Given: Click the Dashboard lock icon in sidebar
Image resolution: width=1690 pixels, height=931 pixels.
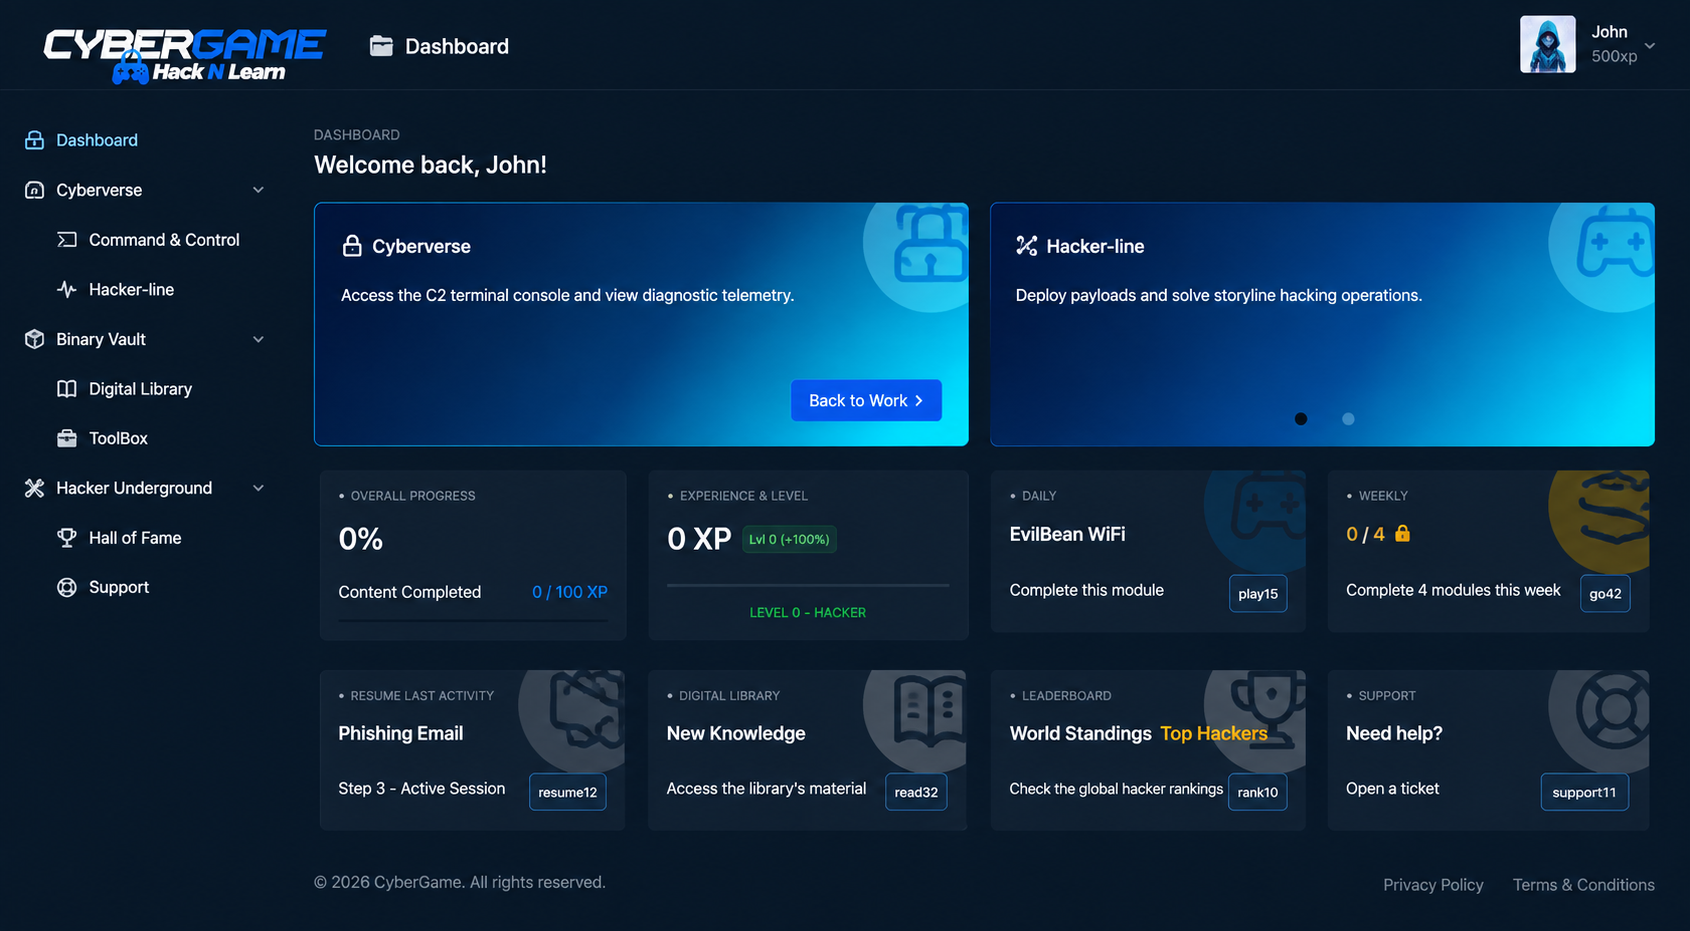Looking at the screenshot, I should pyautogui.click(x=35, y=140).
